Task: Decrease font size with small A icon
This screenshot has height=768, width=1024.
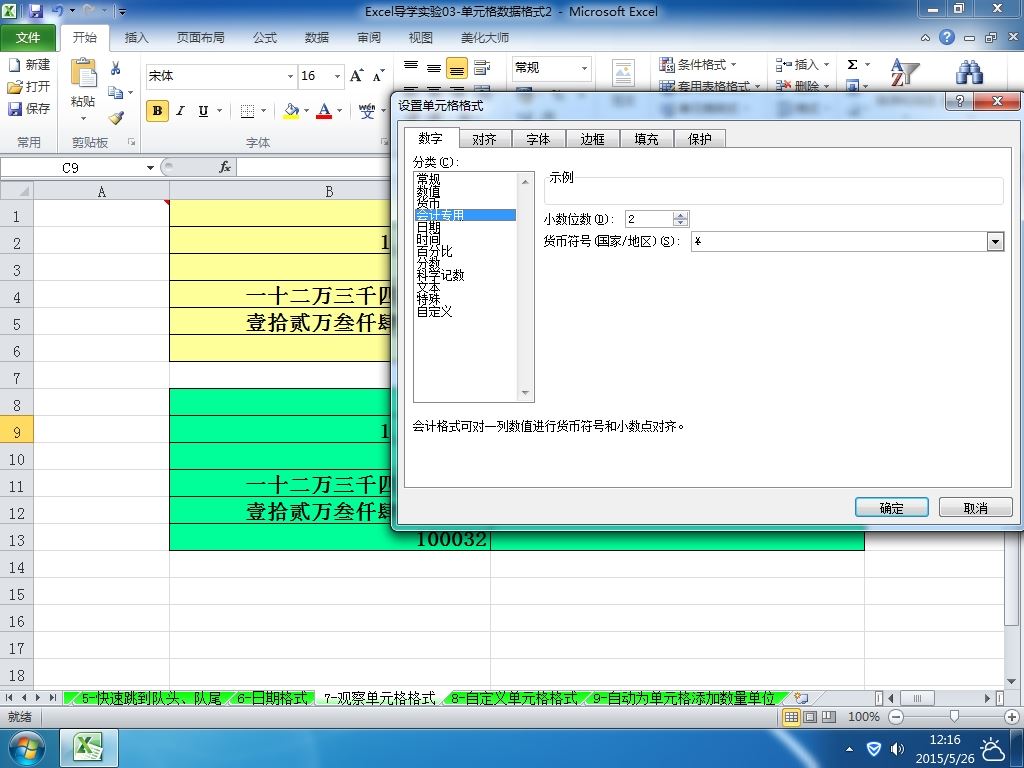Action: coord(379,76)
